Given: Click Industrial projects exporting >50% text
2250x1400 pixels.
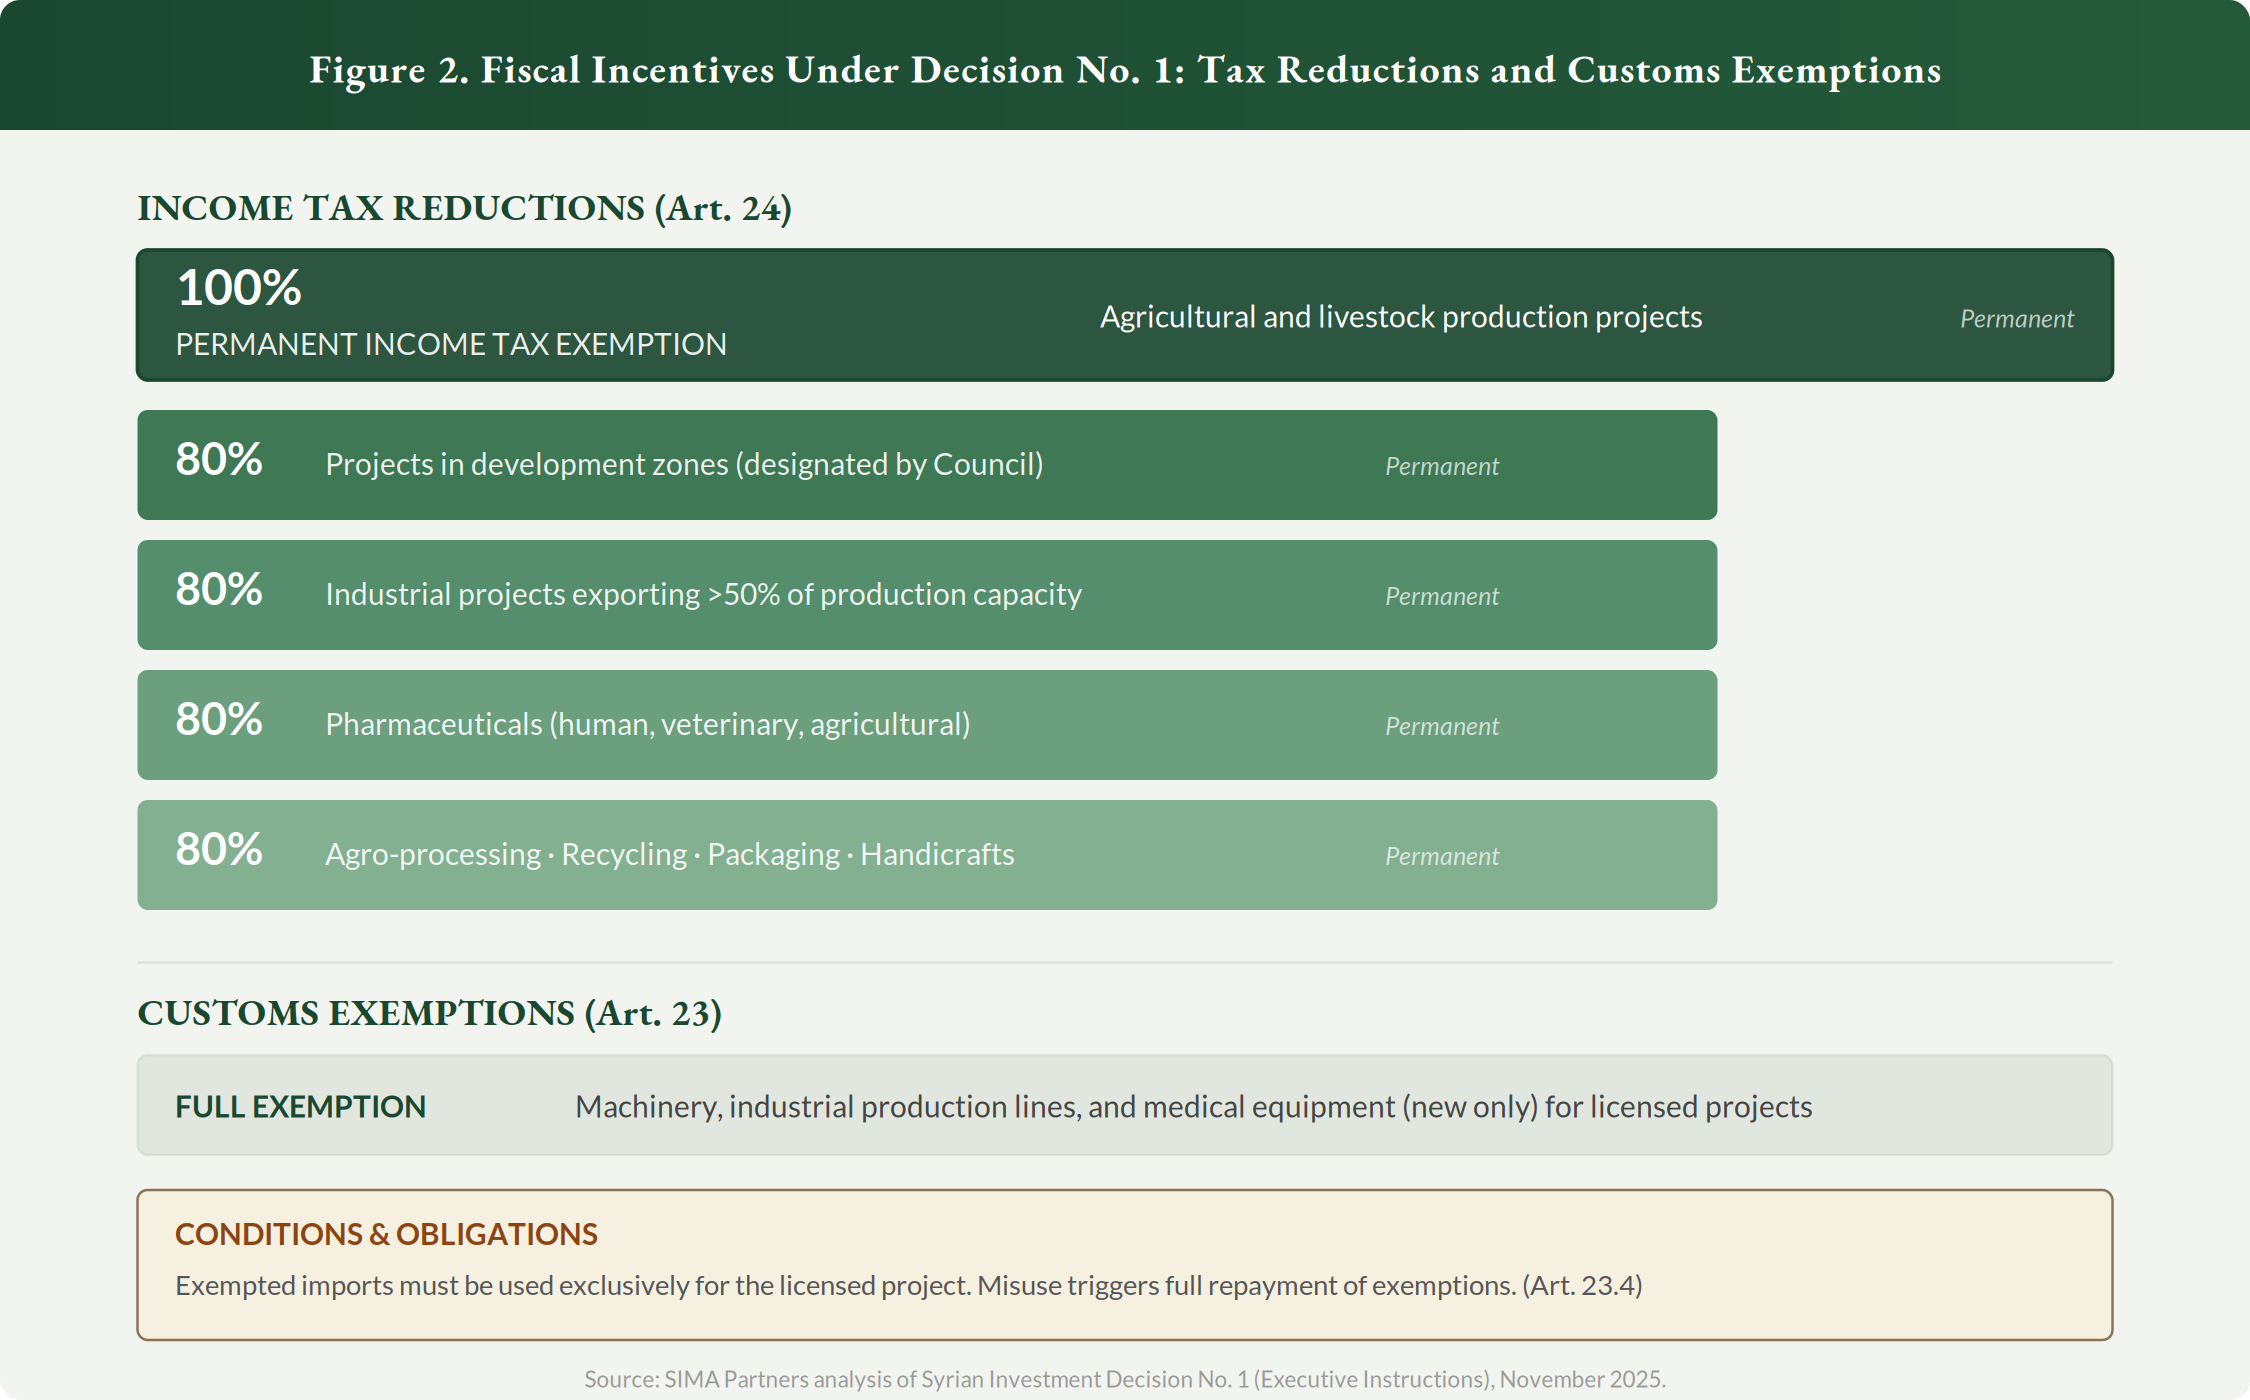Looking at the screenshot, I should [x=703, y=595].
